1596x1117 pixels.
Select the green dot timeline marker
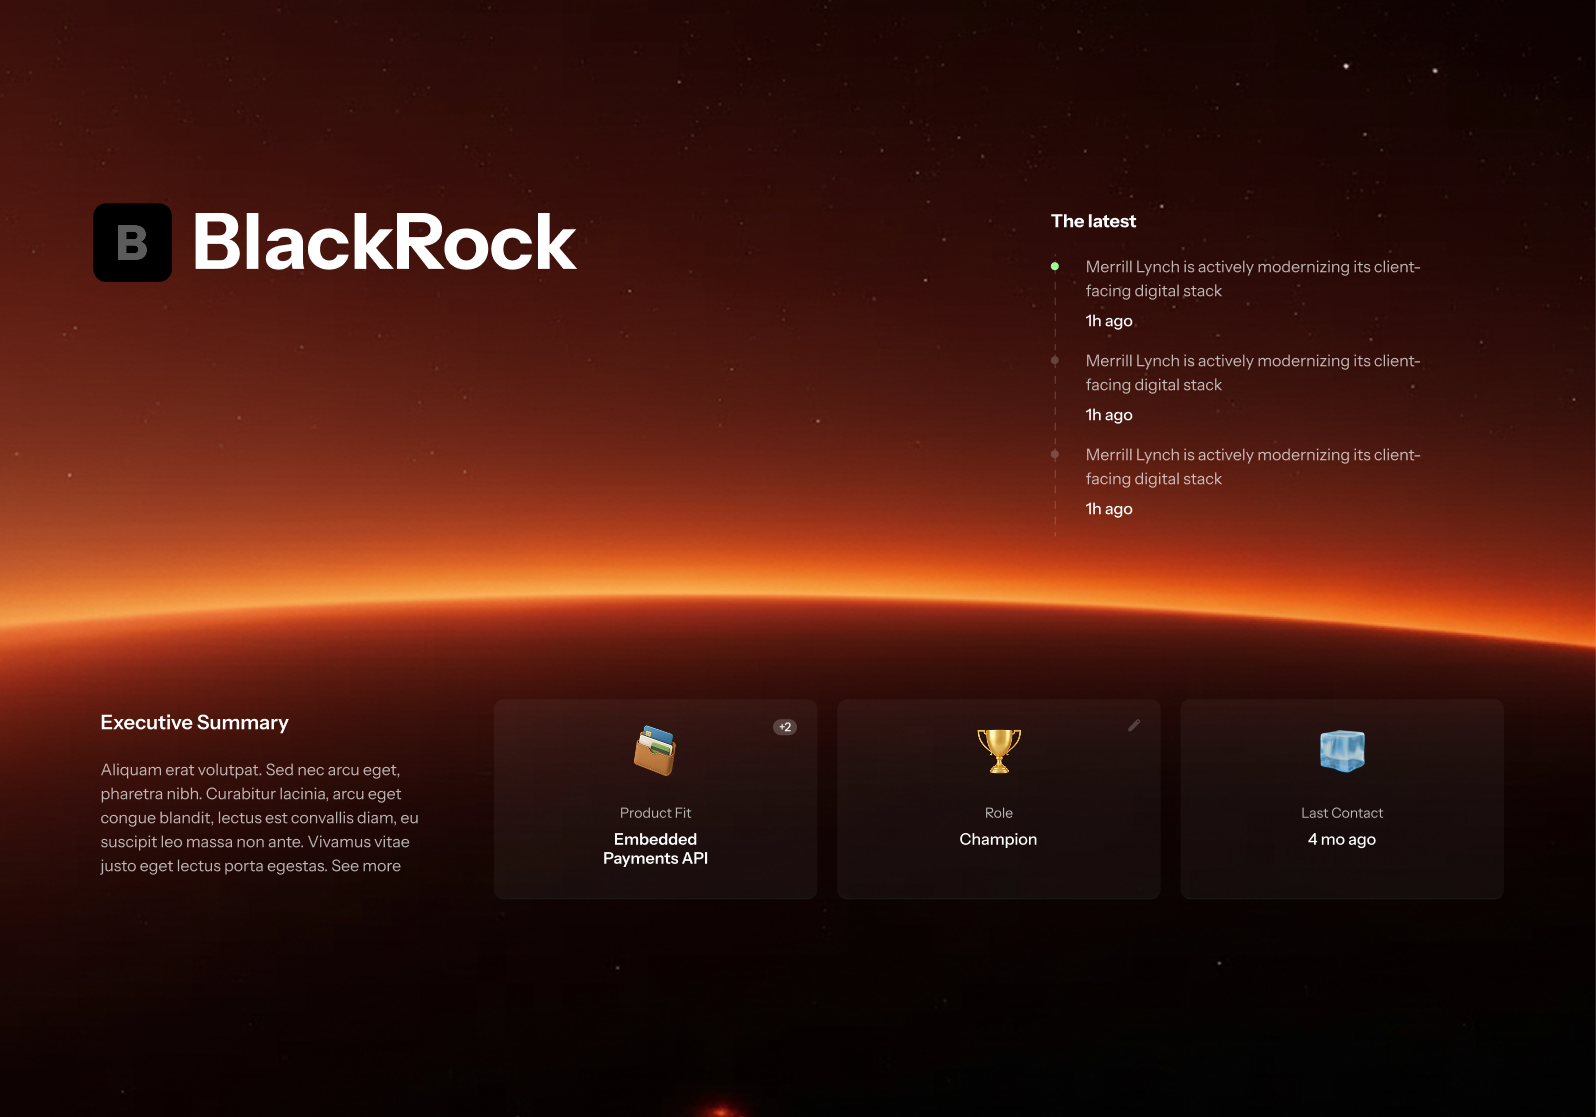pos(1055,267)
